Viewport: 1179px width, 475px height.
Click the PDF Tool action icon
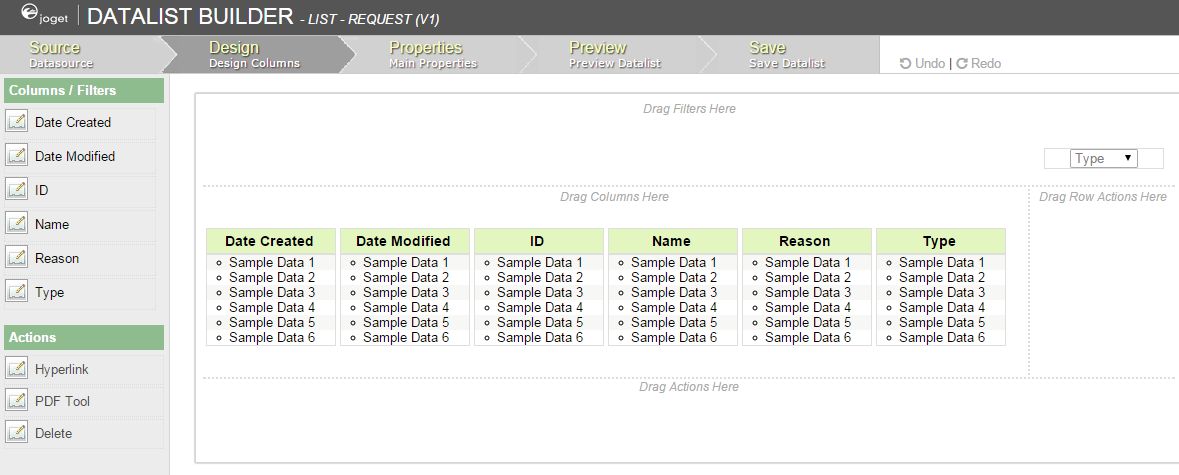pos(17,401)
